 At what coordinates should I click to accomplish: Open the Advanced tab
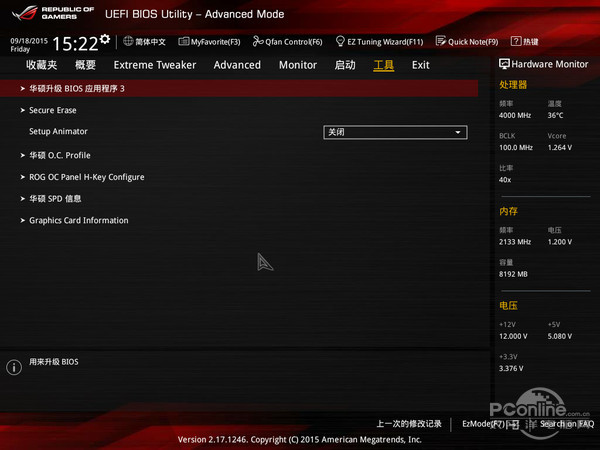point(237,65)
